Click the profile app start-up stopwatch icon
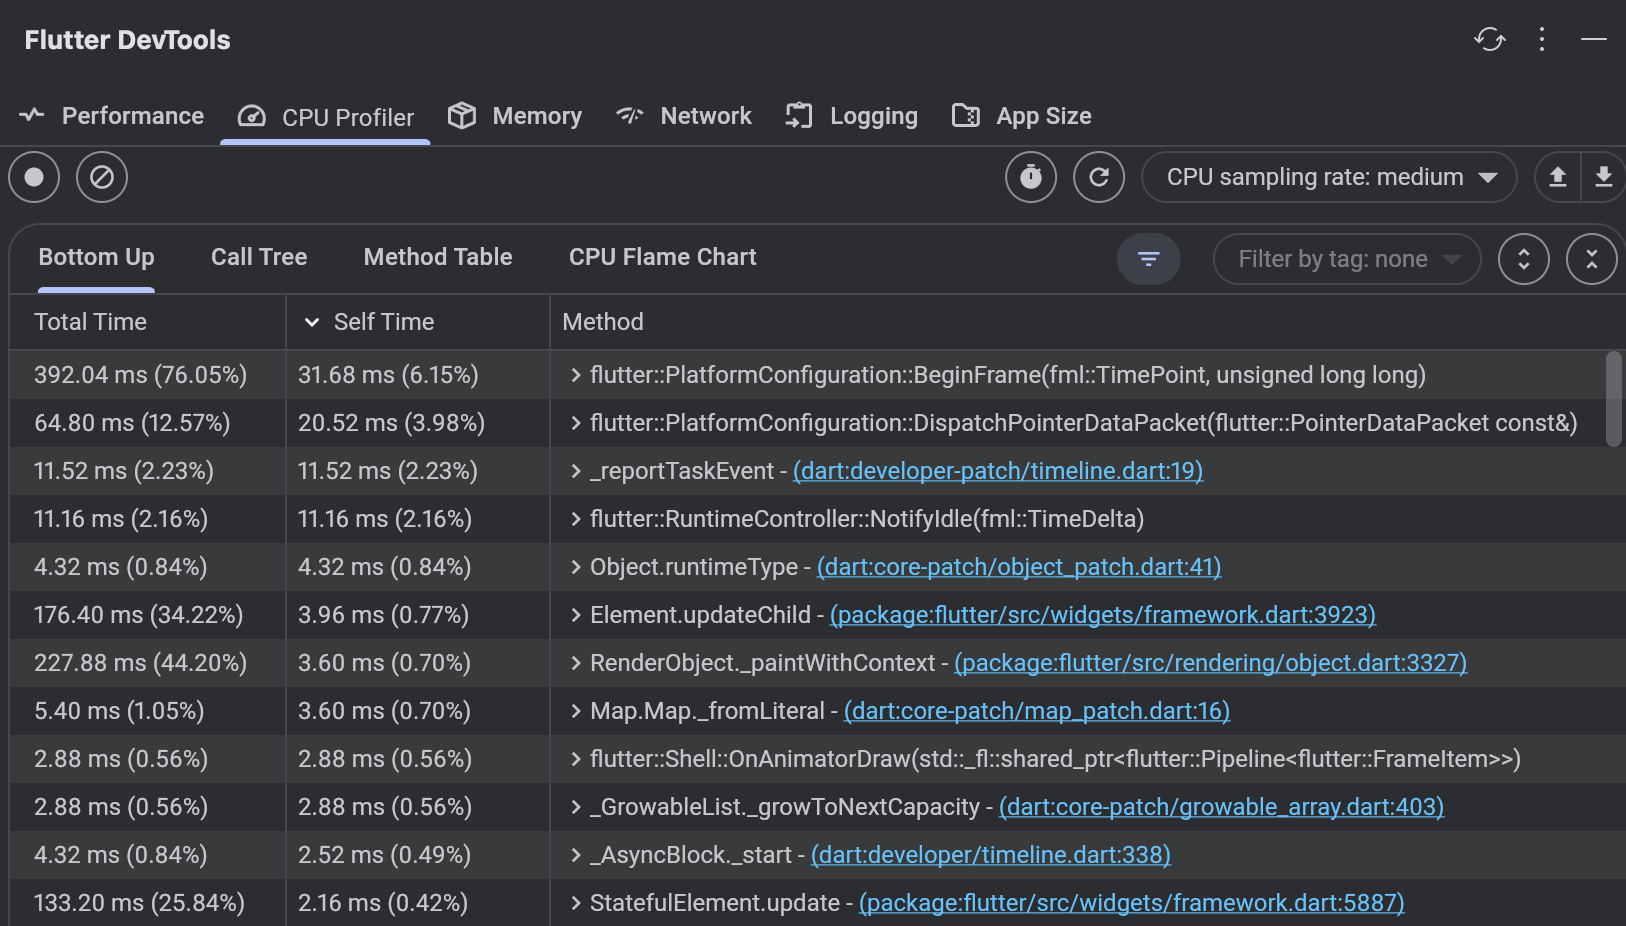Screen dimensions: 1626x926 (1031, 177)
